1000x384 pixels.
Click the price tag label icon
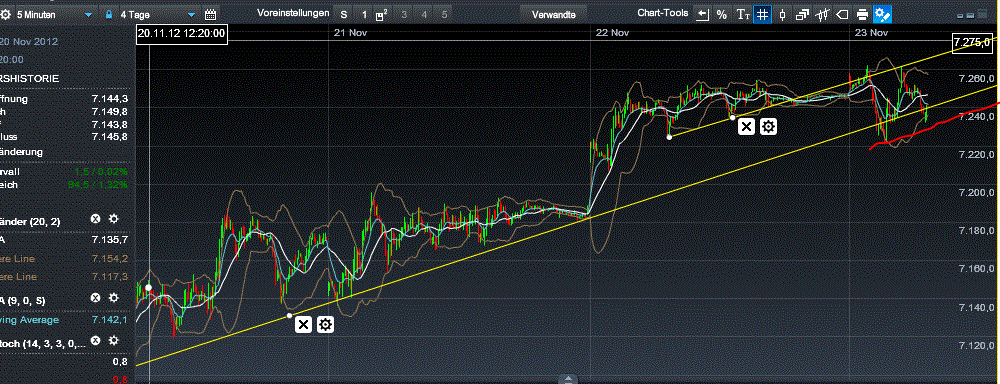pyautogui.click(x=842, y=14)
